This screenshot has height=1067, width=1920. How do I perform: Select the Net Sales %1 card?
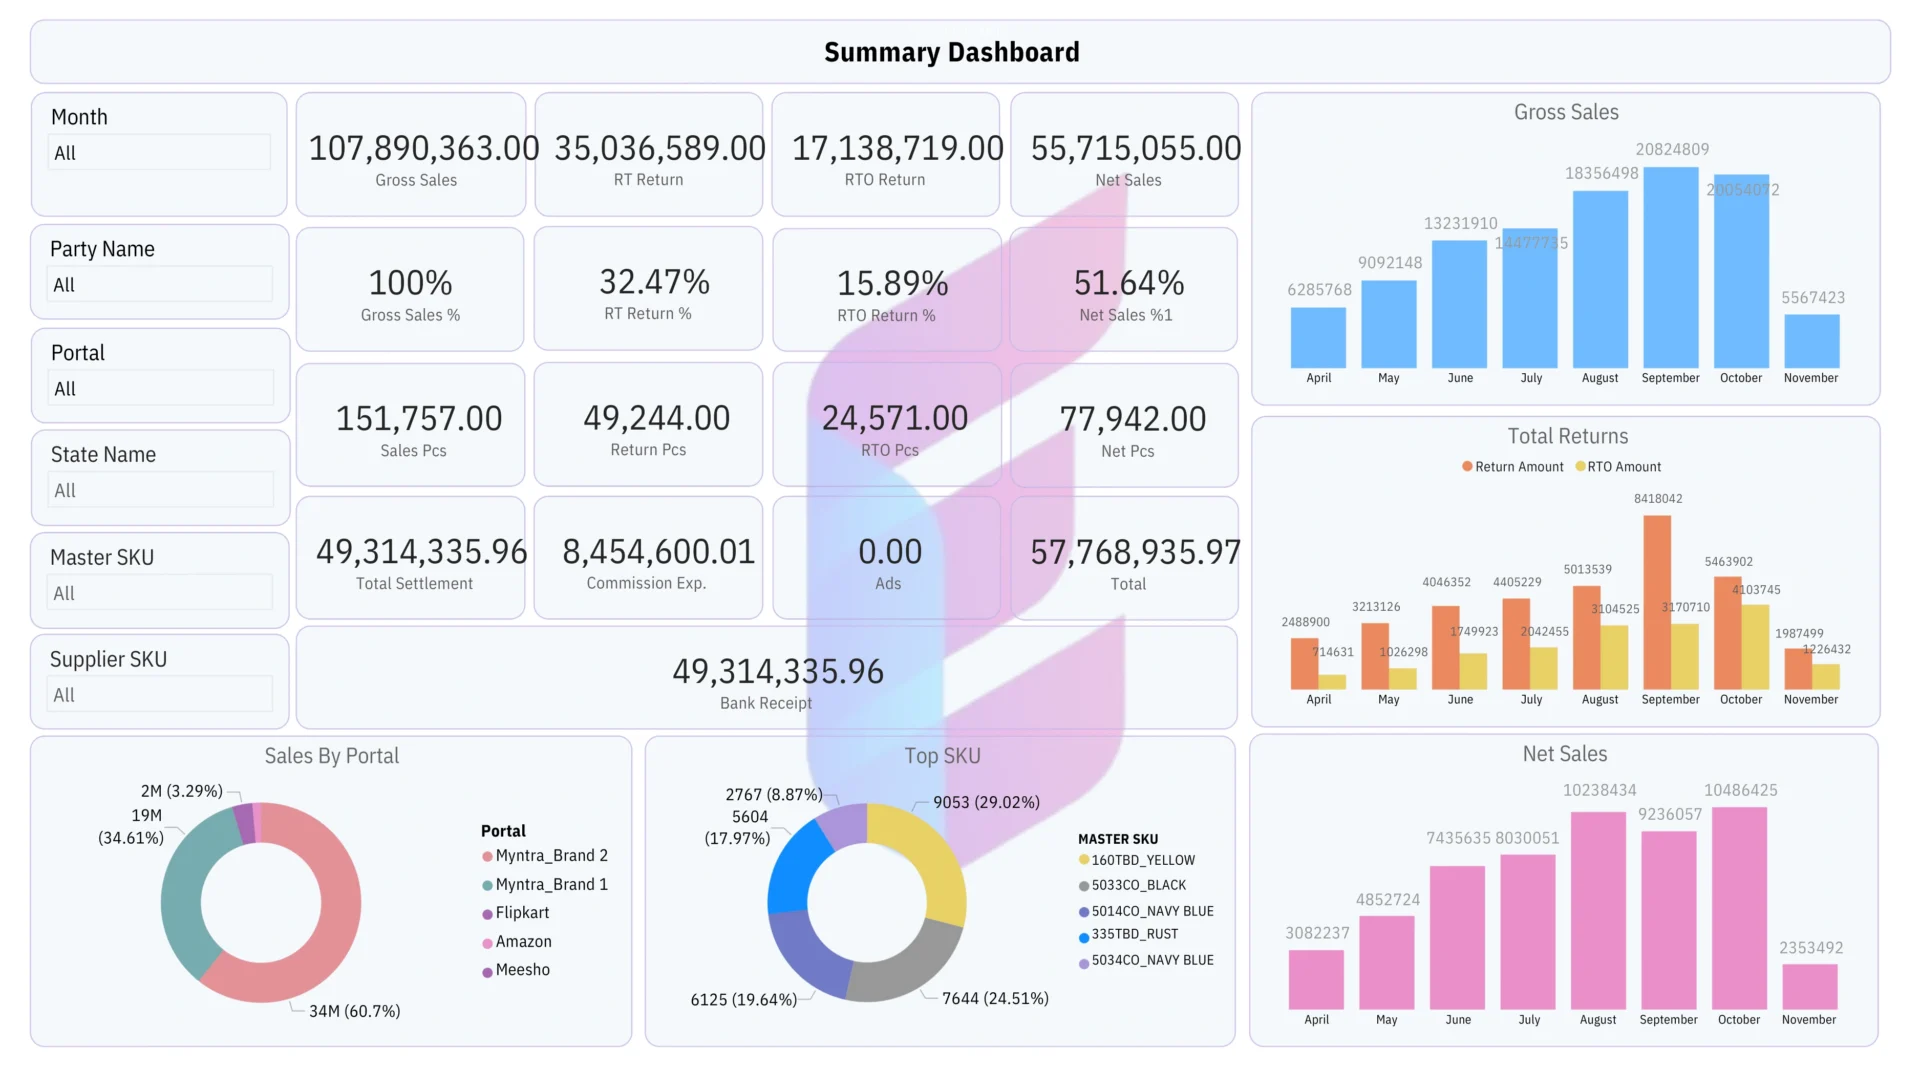(1124, 290)
